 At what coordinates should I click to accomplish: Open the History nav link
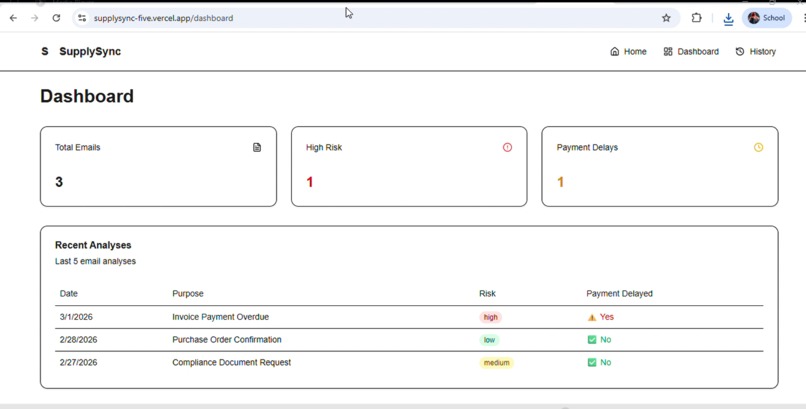point(755,51)
